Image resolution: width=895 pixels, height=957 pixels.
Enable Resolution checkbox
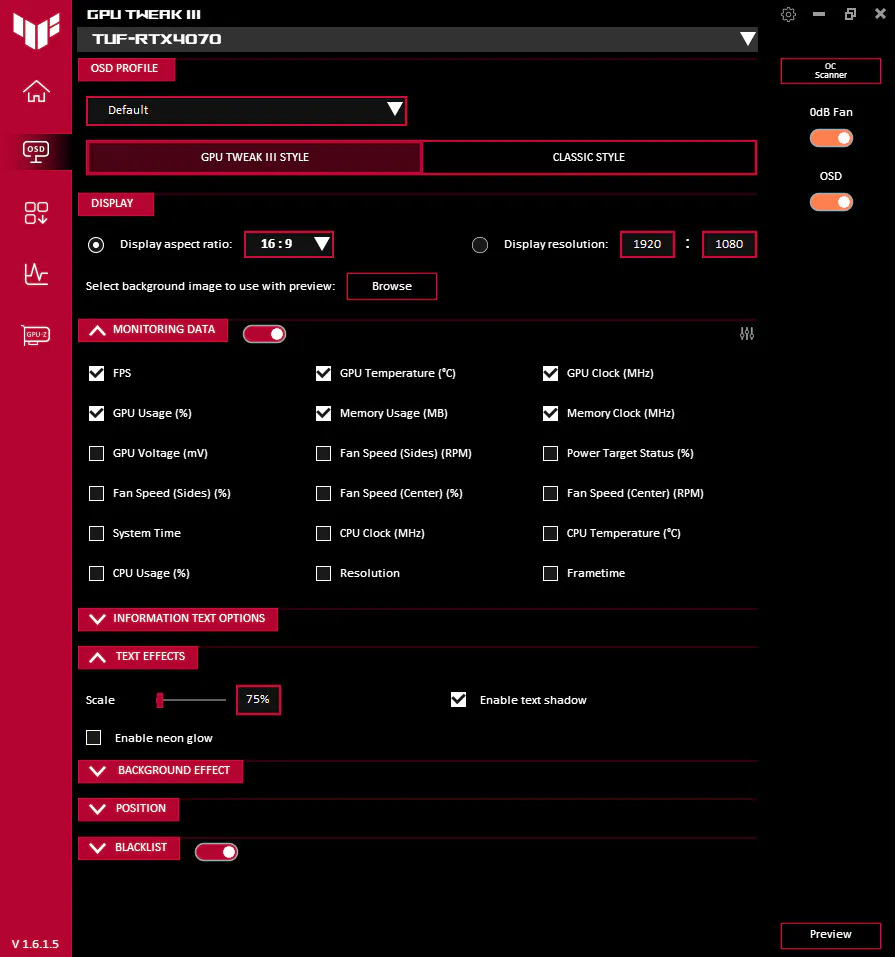324,573
